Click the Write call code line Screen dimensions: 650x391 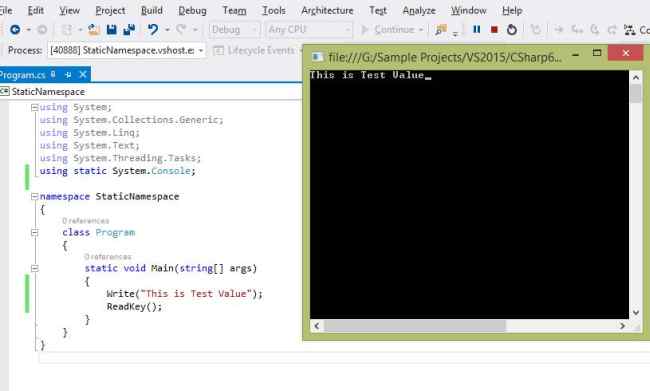click(184, 294)
